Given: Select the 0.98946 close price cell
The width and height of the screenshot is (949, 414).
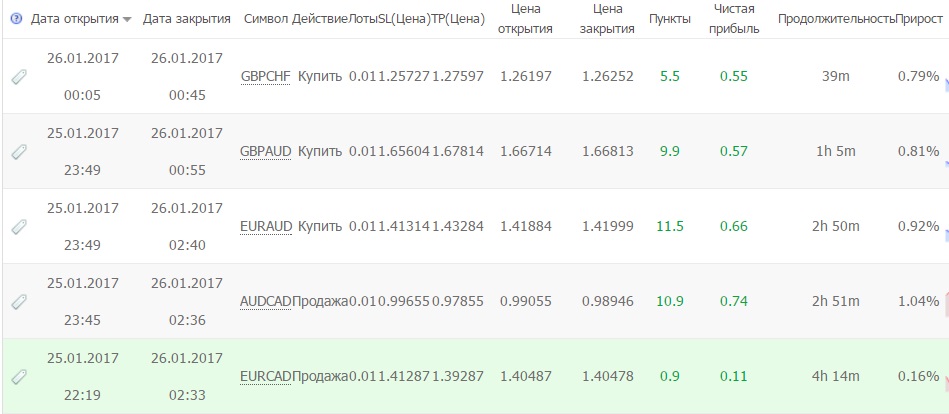Looking at the screenshot, I should point(608,301).
